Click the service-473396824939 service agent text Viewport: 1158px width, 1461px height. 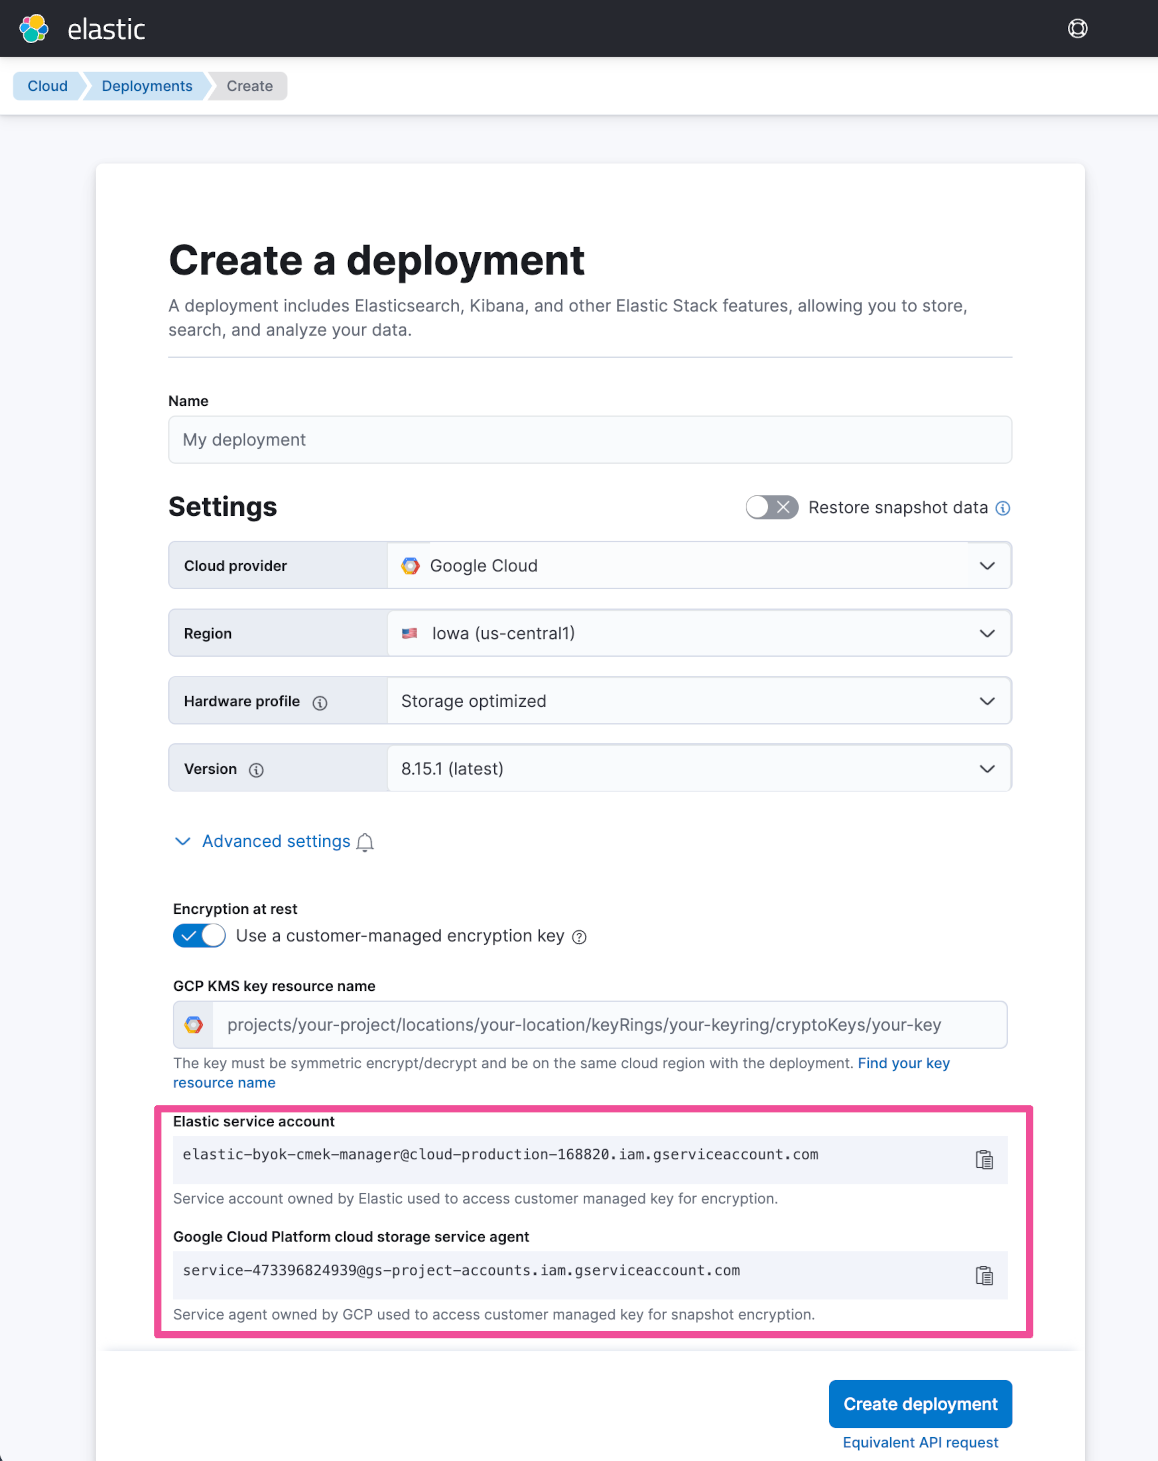click(x=461, y=1271)
